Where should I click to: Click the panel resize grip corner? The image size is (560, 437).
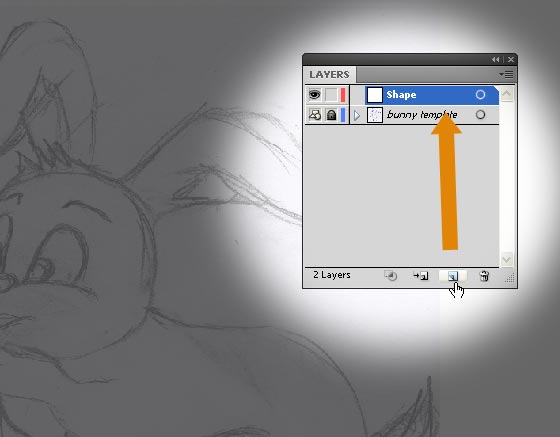coord(510,278)
